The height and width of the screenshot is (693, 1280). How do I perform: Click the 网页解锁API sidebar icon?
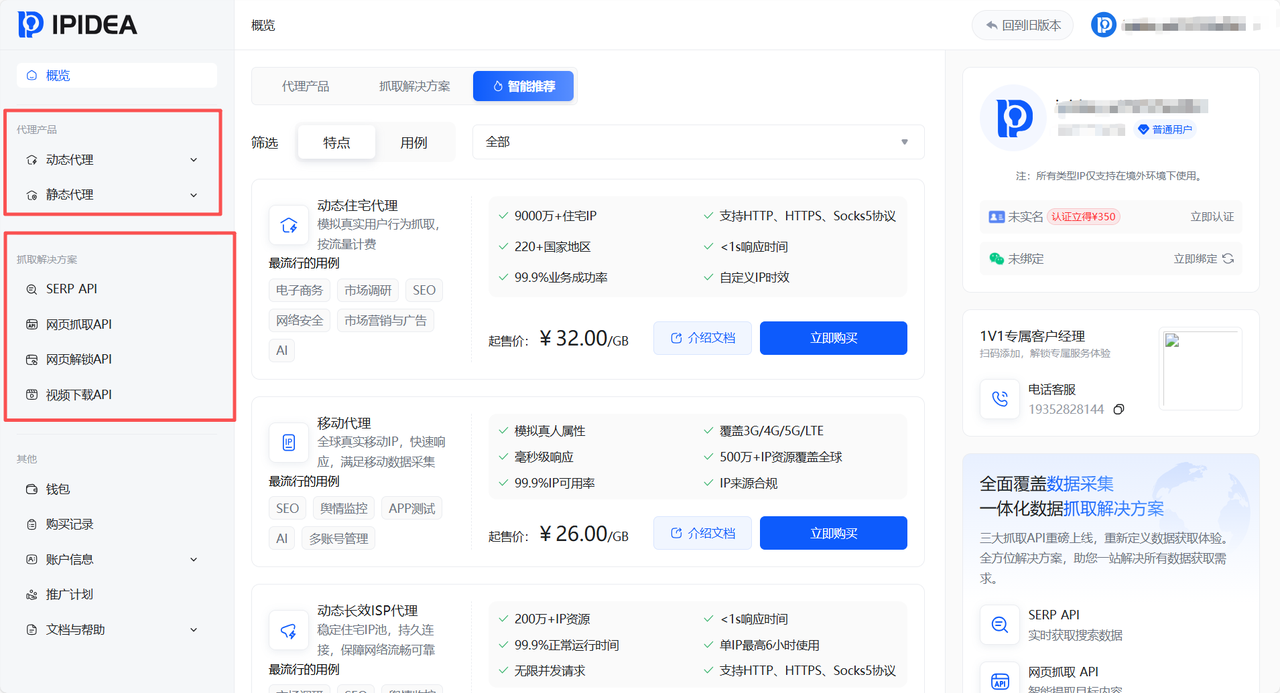32,359
